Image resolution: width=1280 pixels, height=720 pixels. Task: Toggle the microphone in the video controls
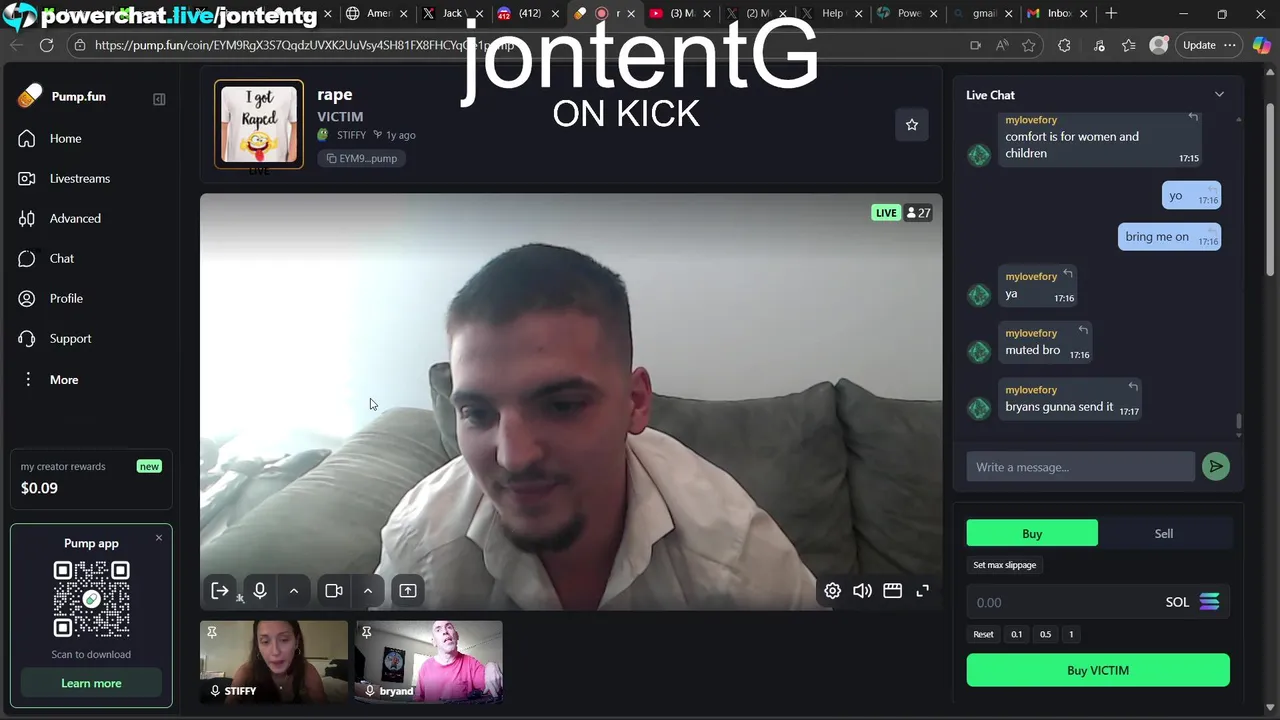tap(260, 591)
